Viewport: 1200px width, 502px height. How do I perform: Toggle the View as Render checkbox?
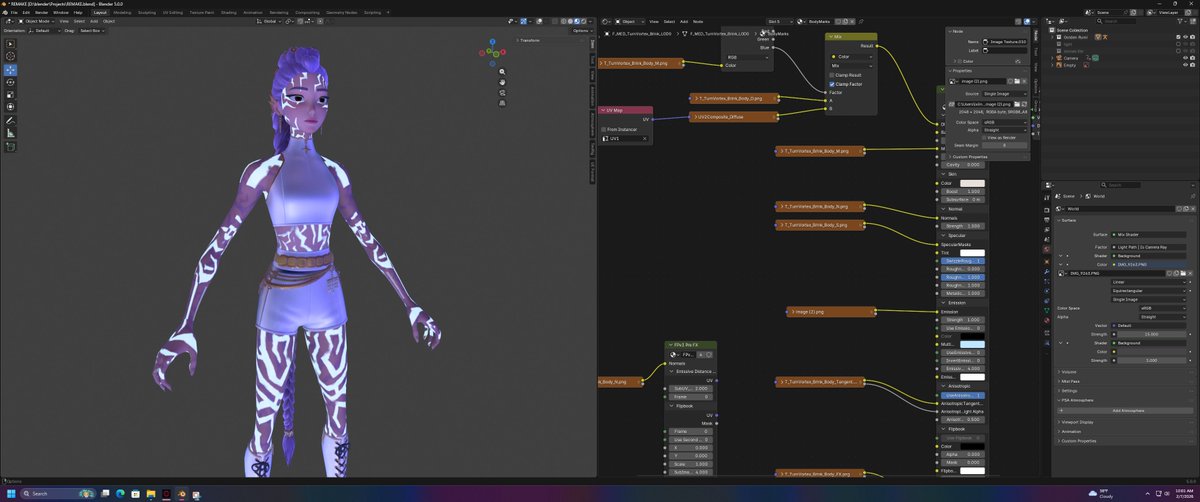point(986,137)
